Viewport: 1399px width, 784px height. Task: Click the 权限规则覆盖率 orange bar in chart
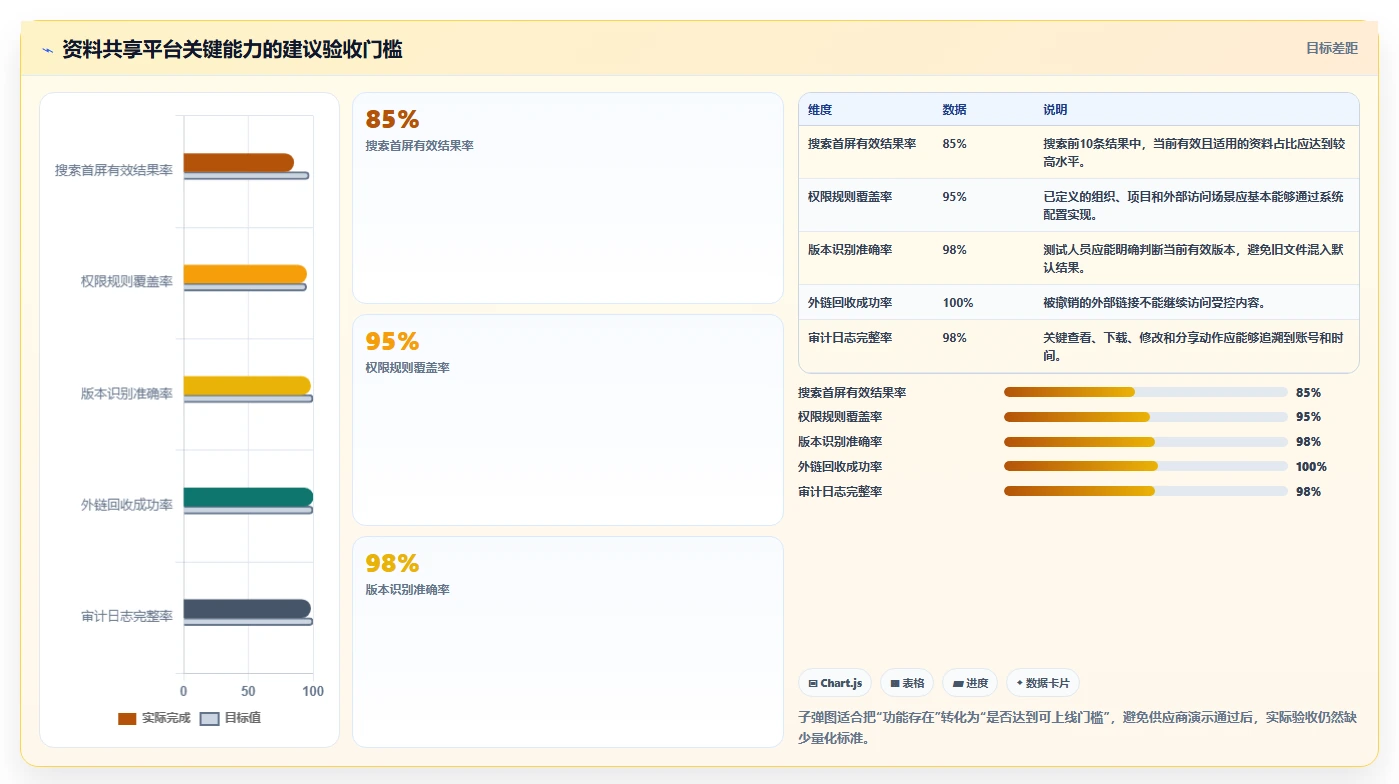[x=245, y=274]
